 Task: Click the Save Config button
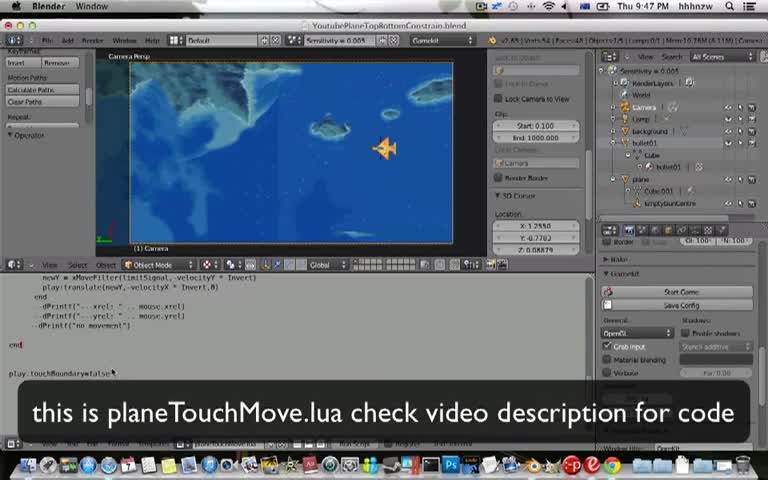click(x=677, y=305)
